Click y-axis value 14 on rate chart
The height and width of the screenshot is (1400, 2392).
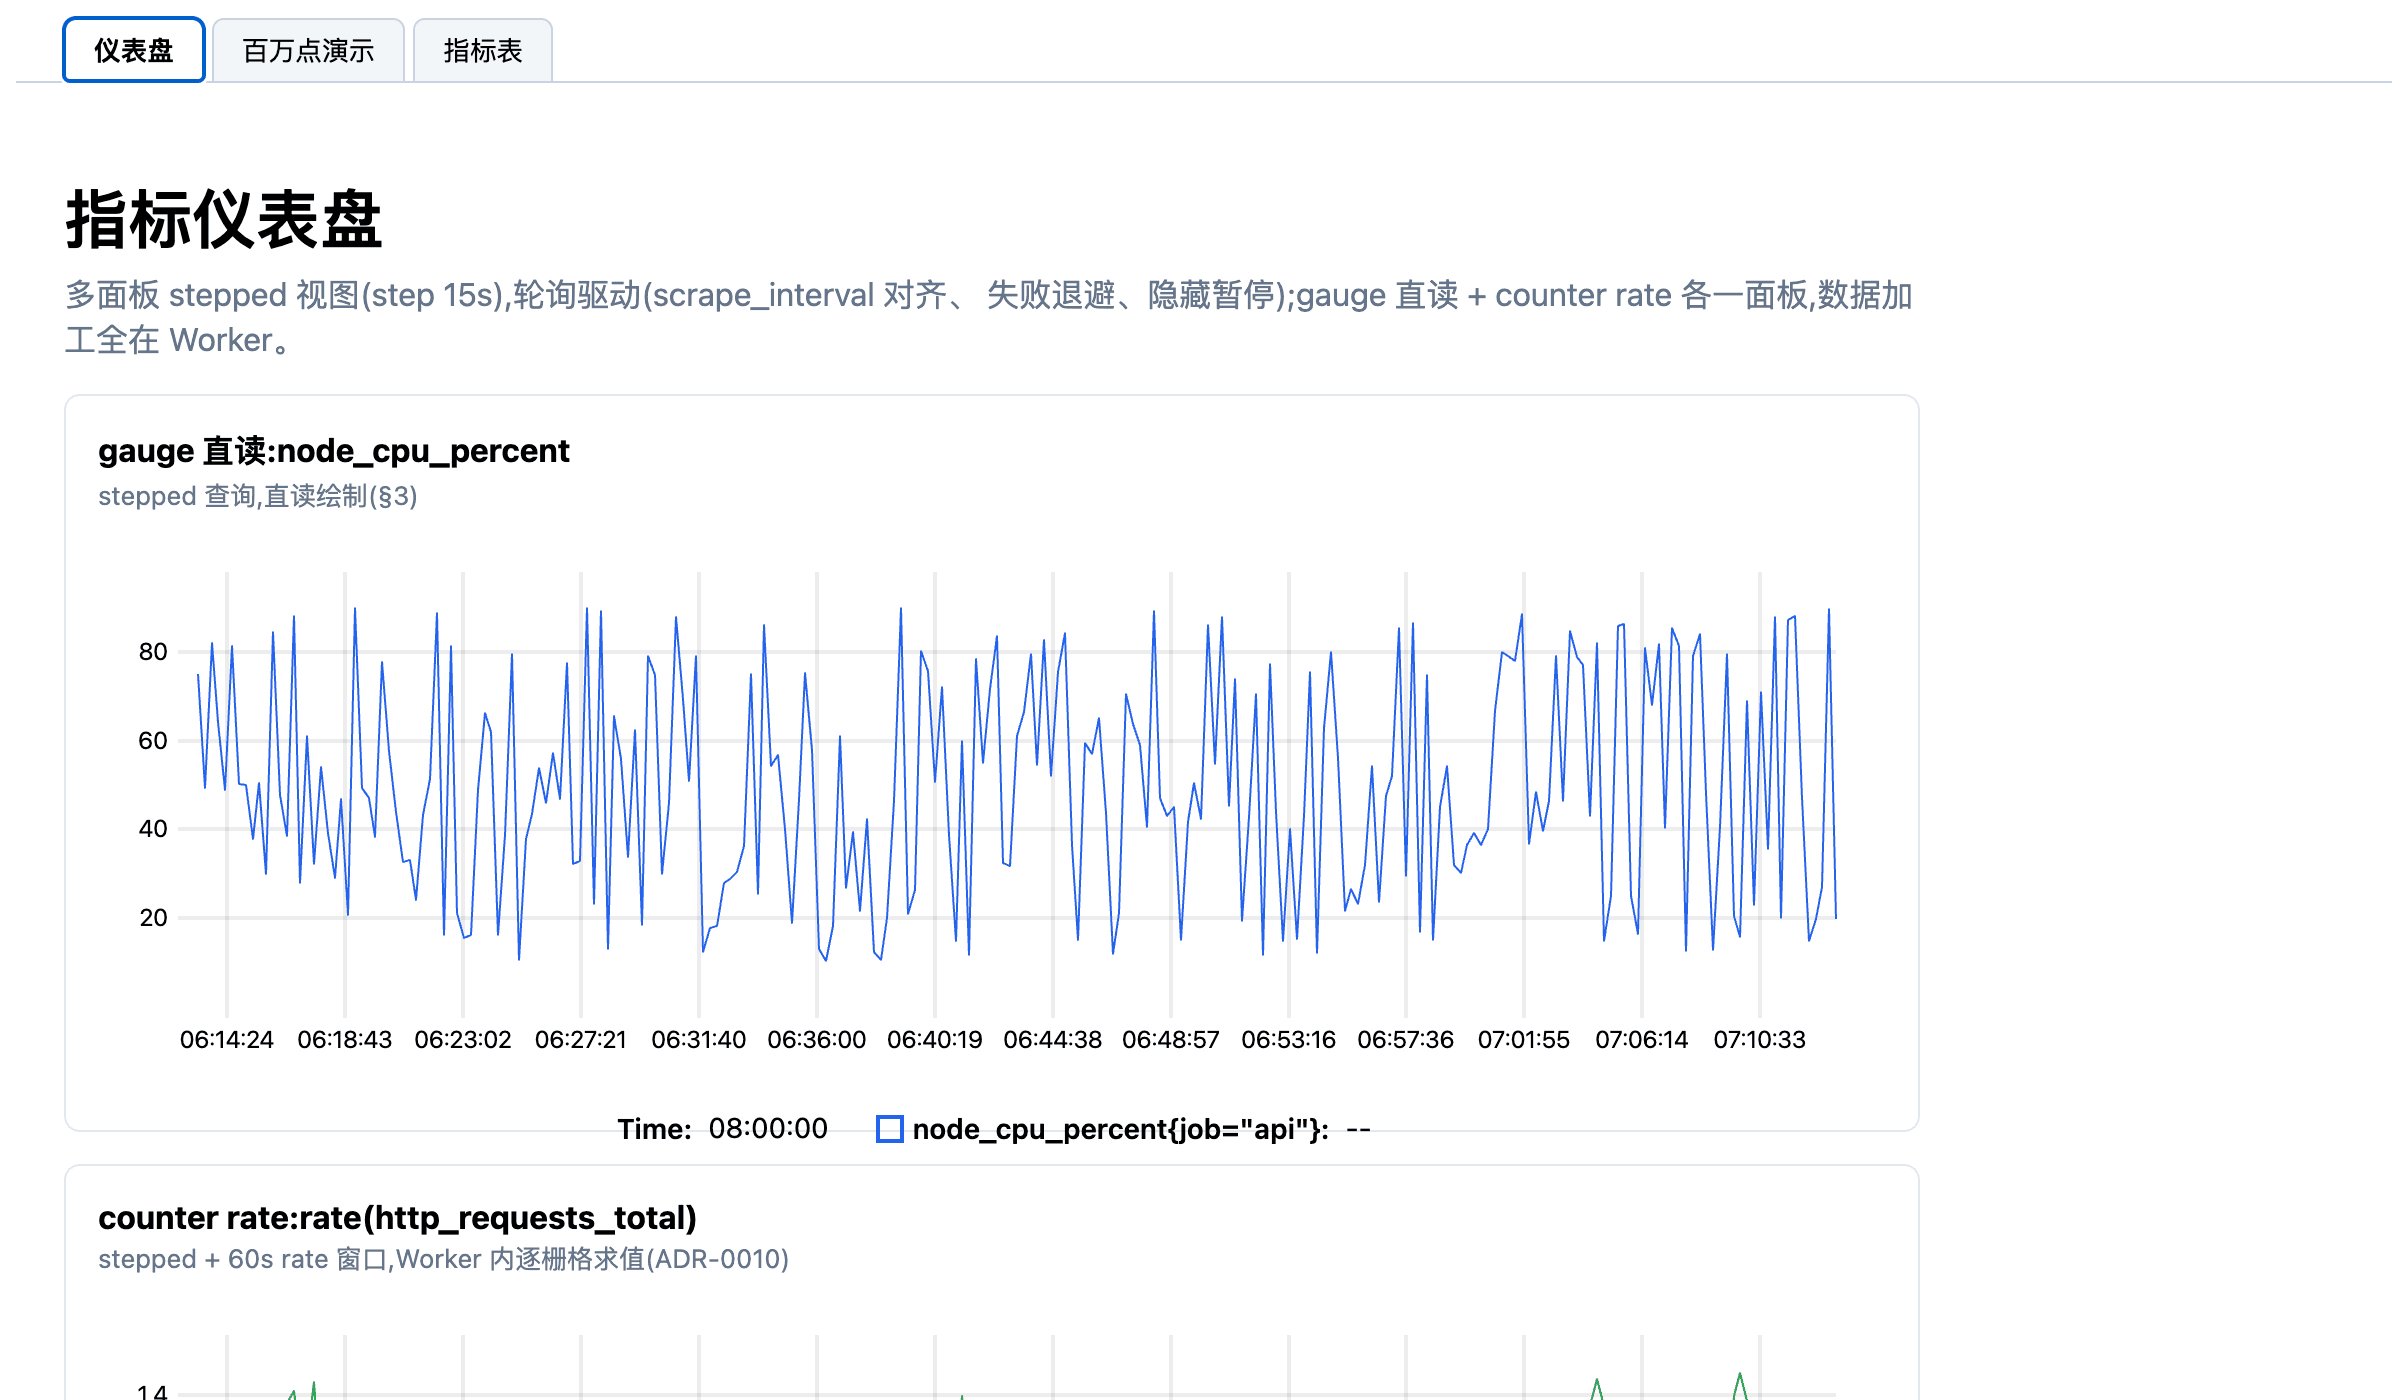pos(153,1391)
